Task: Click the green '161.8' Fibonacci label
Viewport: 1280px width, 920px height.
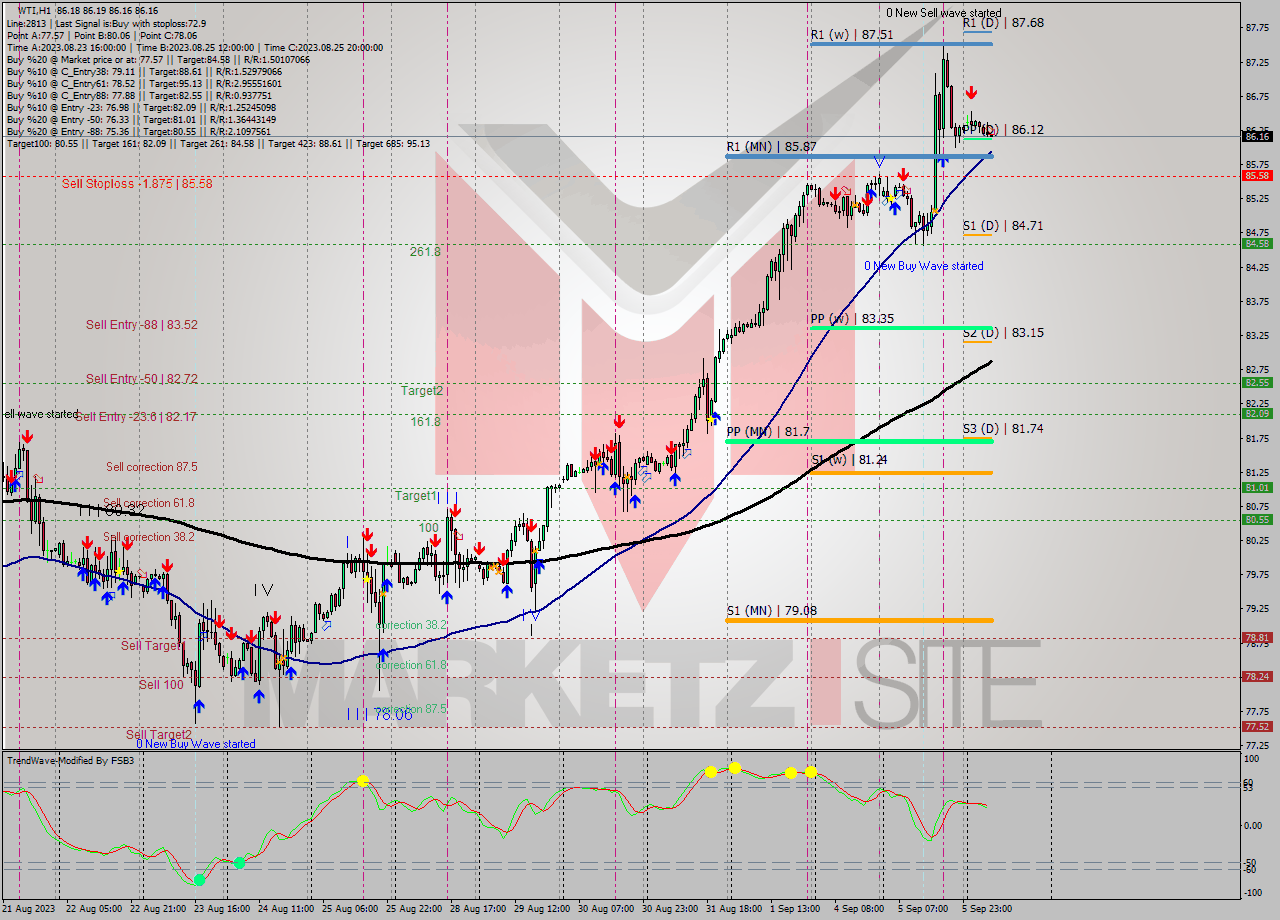Action: point(425,422)
